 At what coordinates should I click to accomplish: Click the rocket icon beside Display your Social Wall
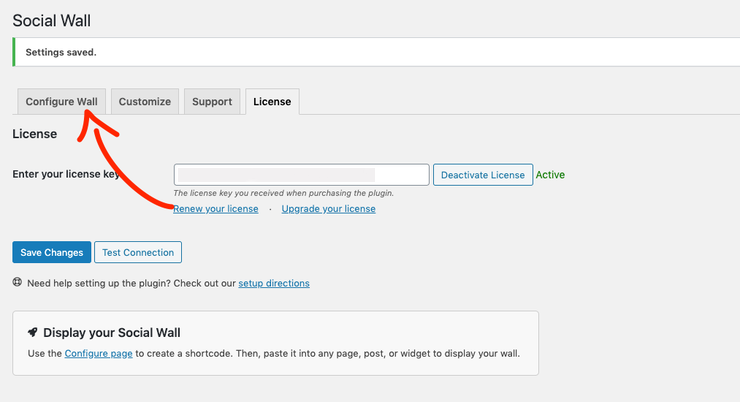point(33,332)
